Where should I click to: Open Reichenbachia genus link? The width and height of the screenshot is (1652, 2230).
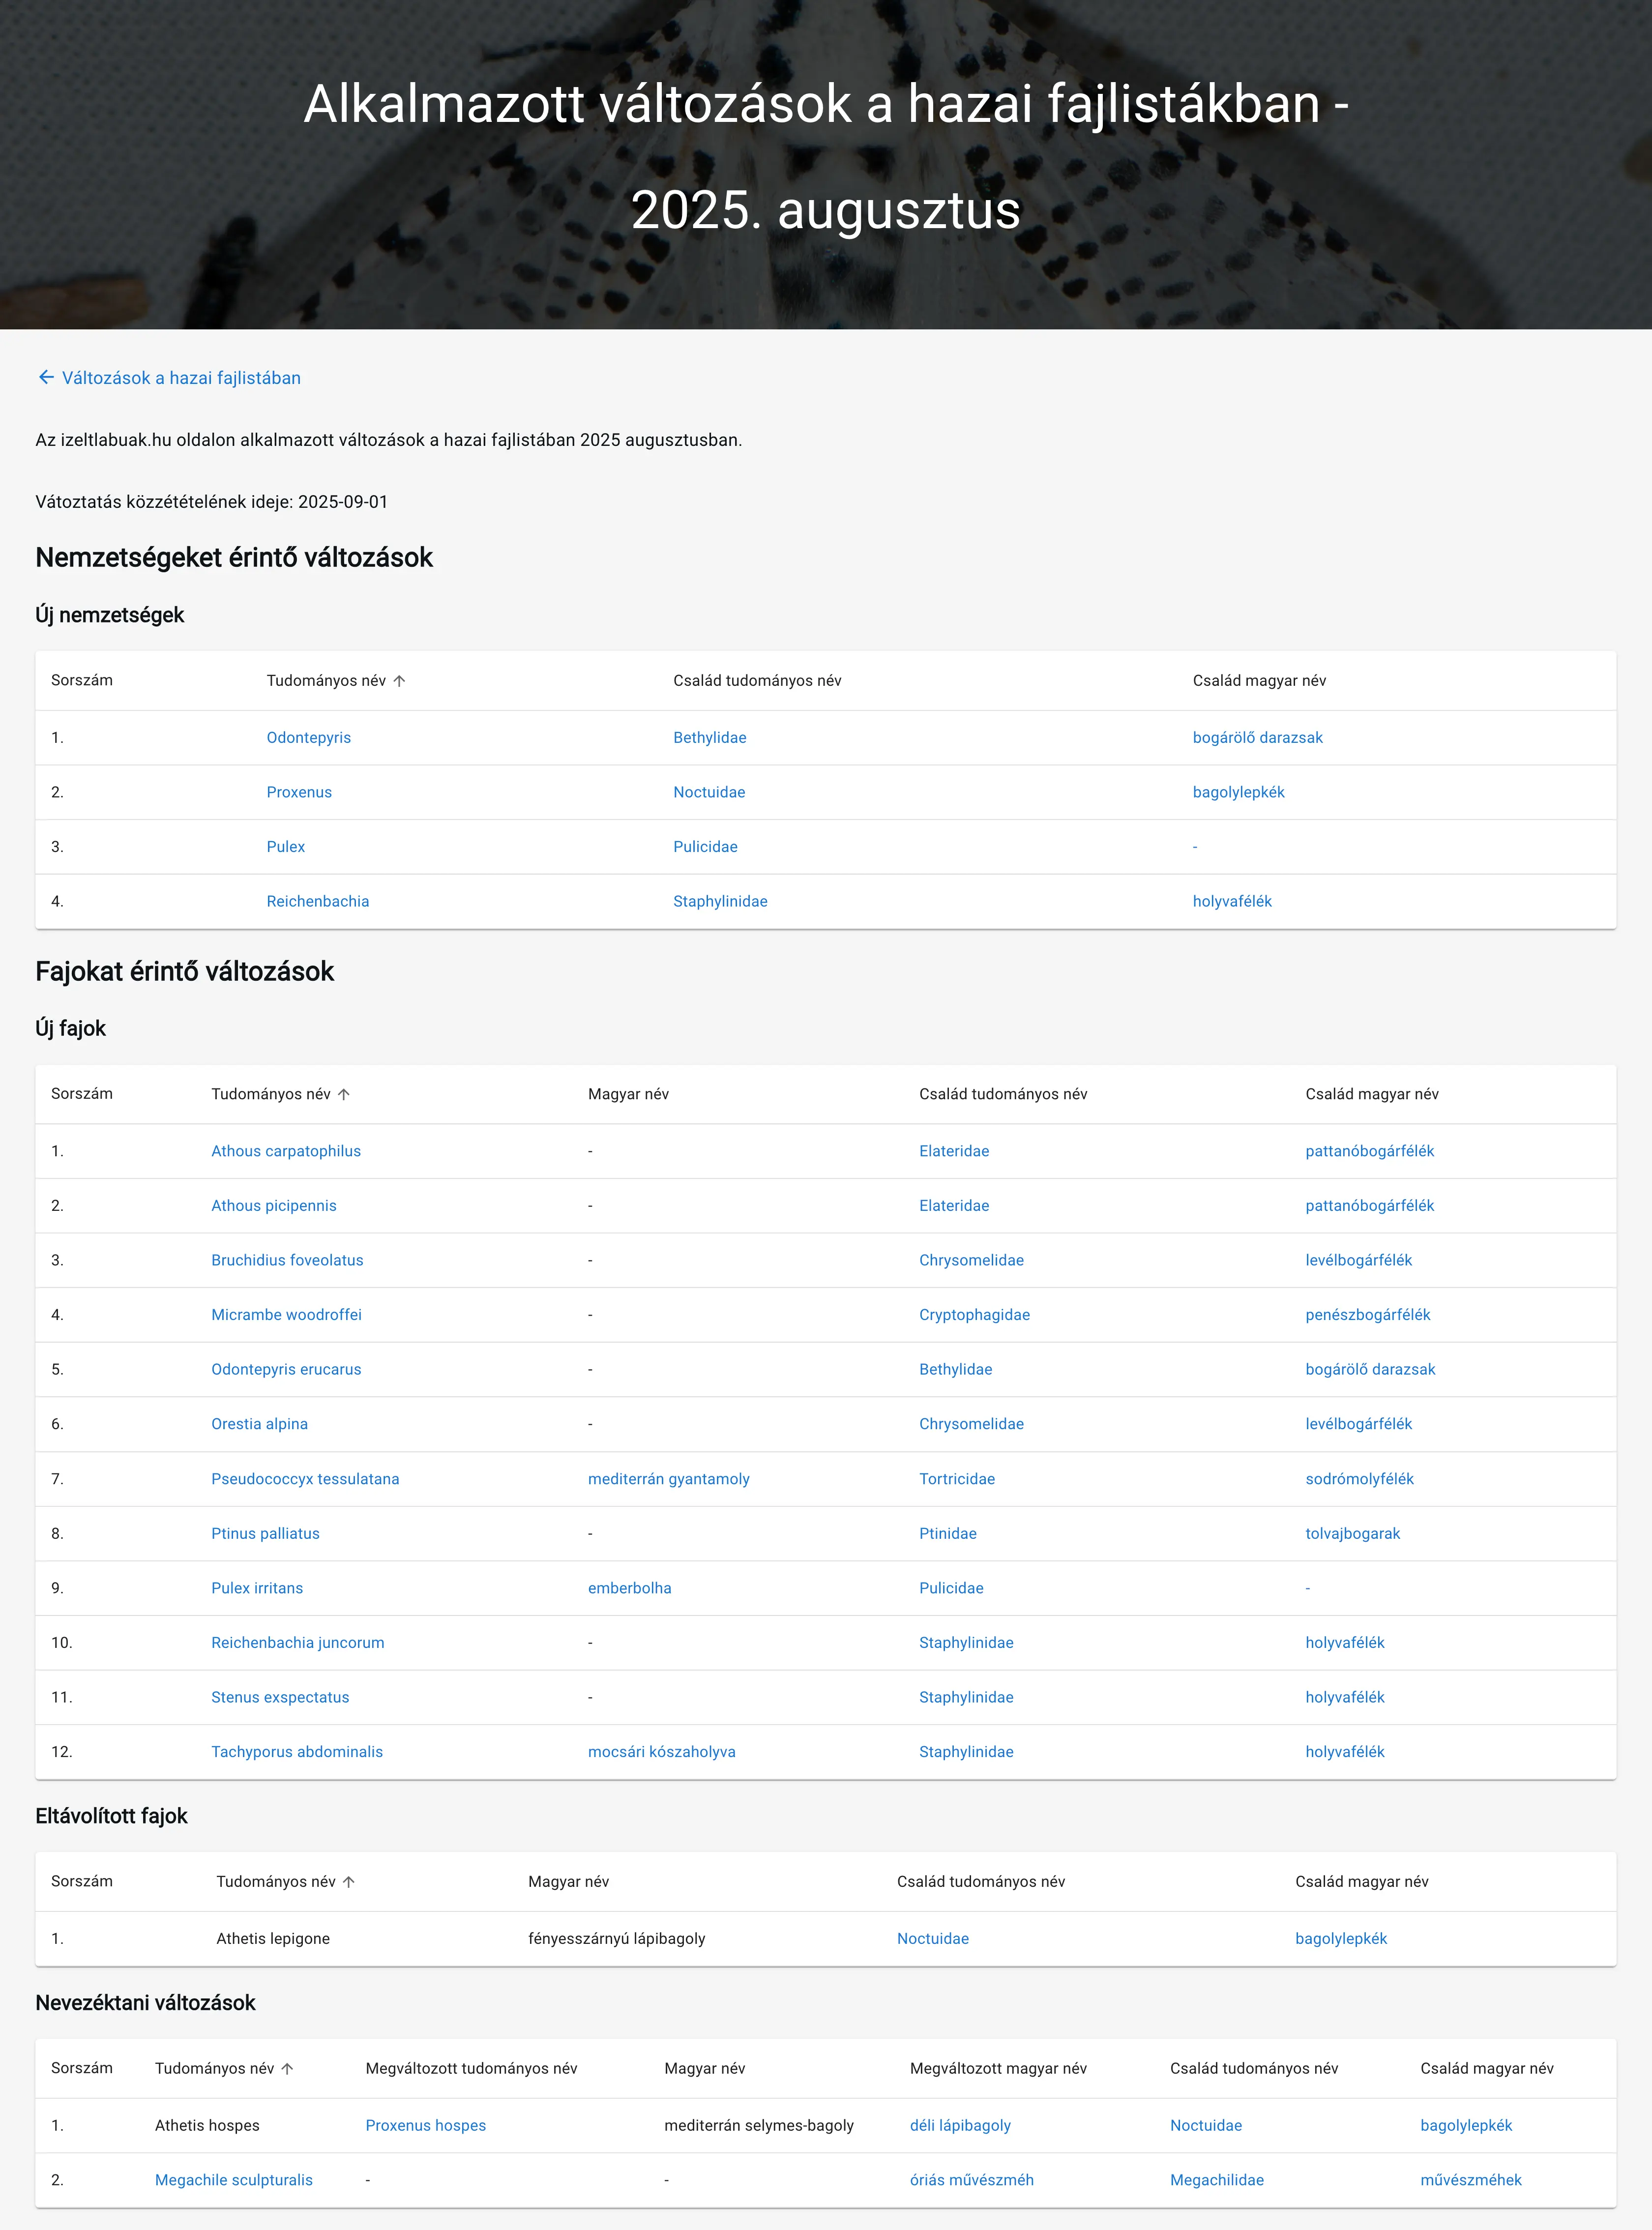tap(317, 901)
